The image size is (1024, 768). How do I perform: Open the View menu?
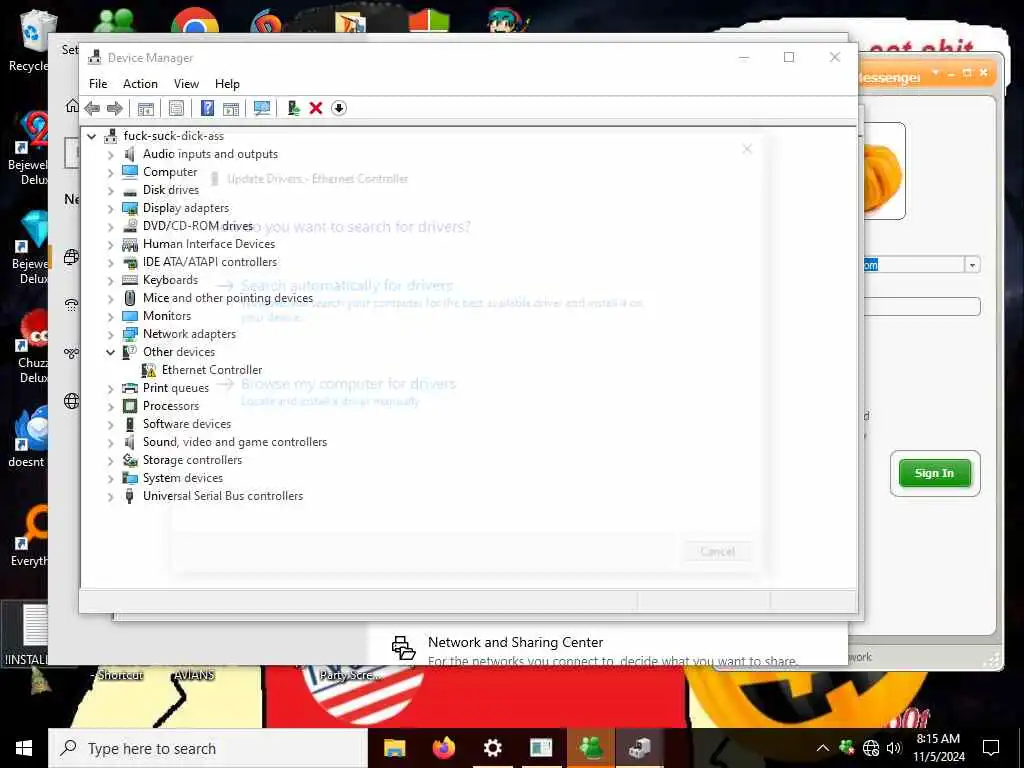pyautogui.click(x=186, y=84)
